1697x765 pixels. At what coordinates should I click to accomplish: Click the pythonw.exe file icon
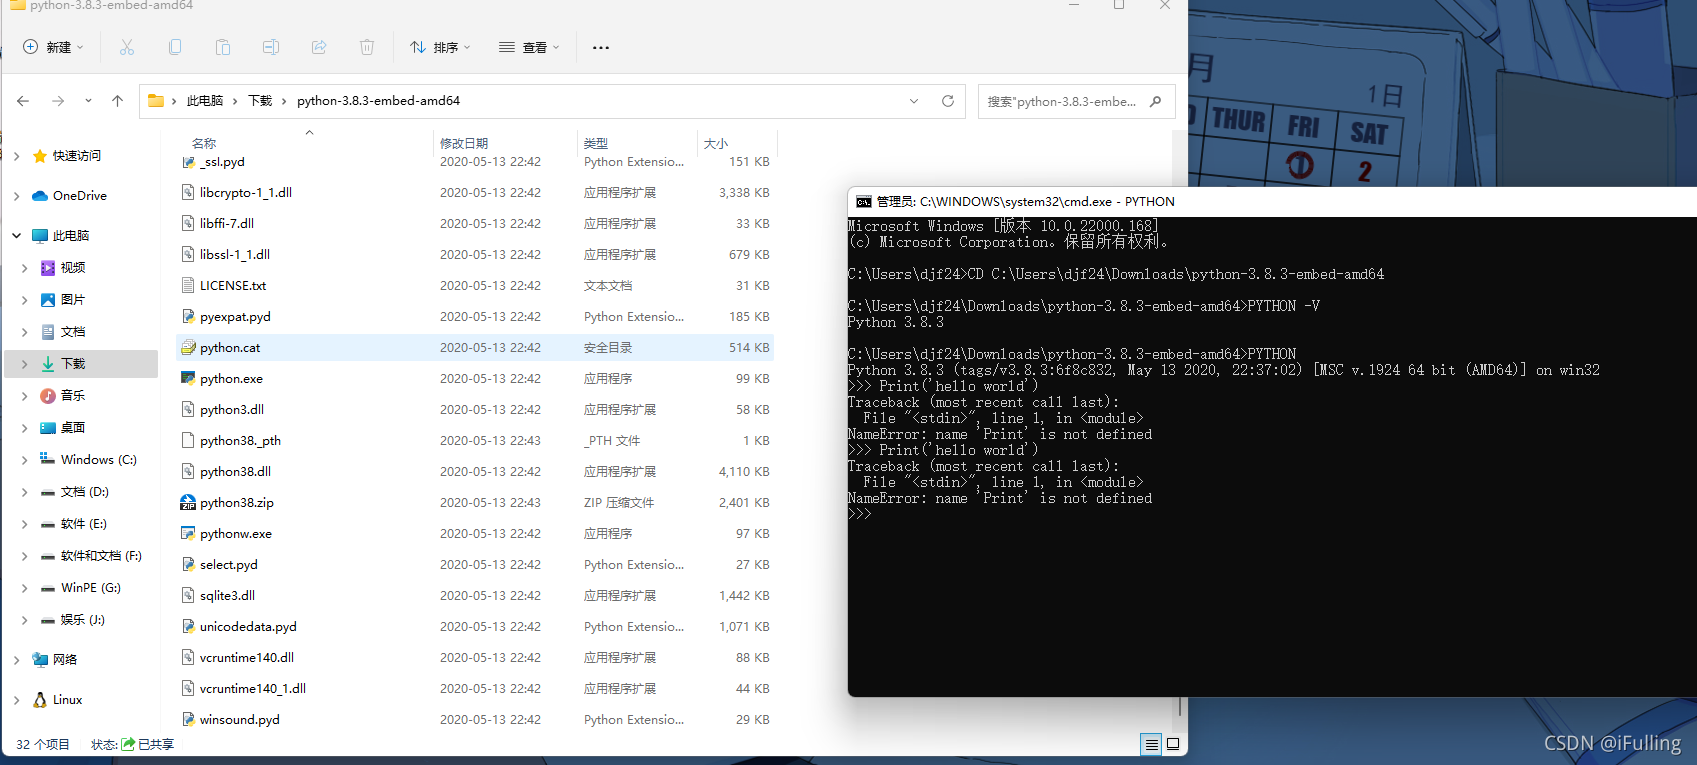188,533
